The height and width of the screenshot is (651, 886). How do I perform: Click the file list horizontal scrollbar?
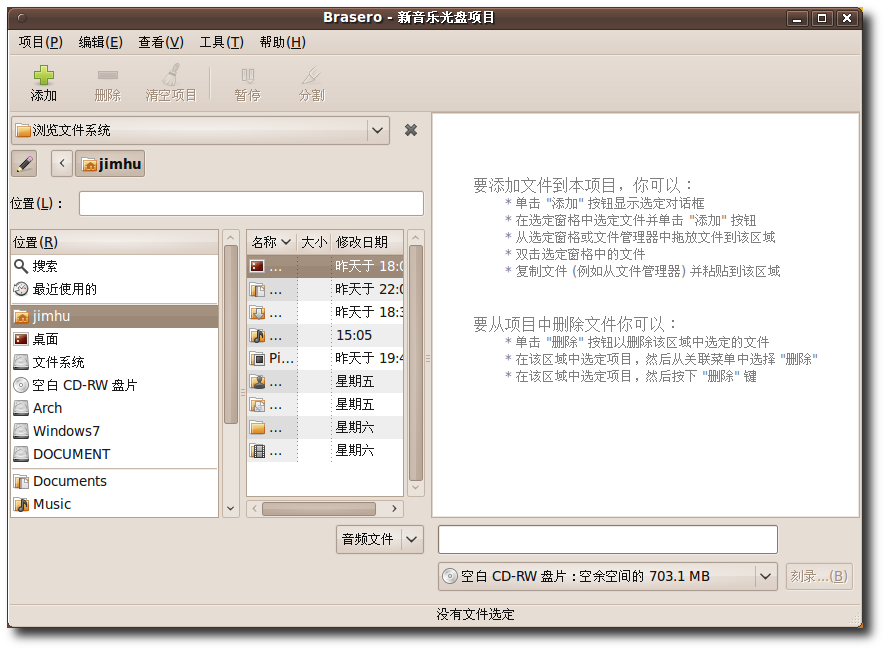(x=319, y=509)
